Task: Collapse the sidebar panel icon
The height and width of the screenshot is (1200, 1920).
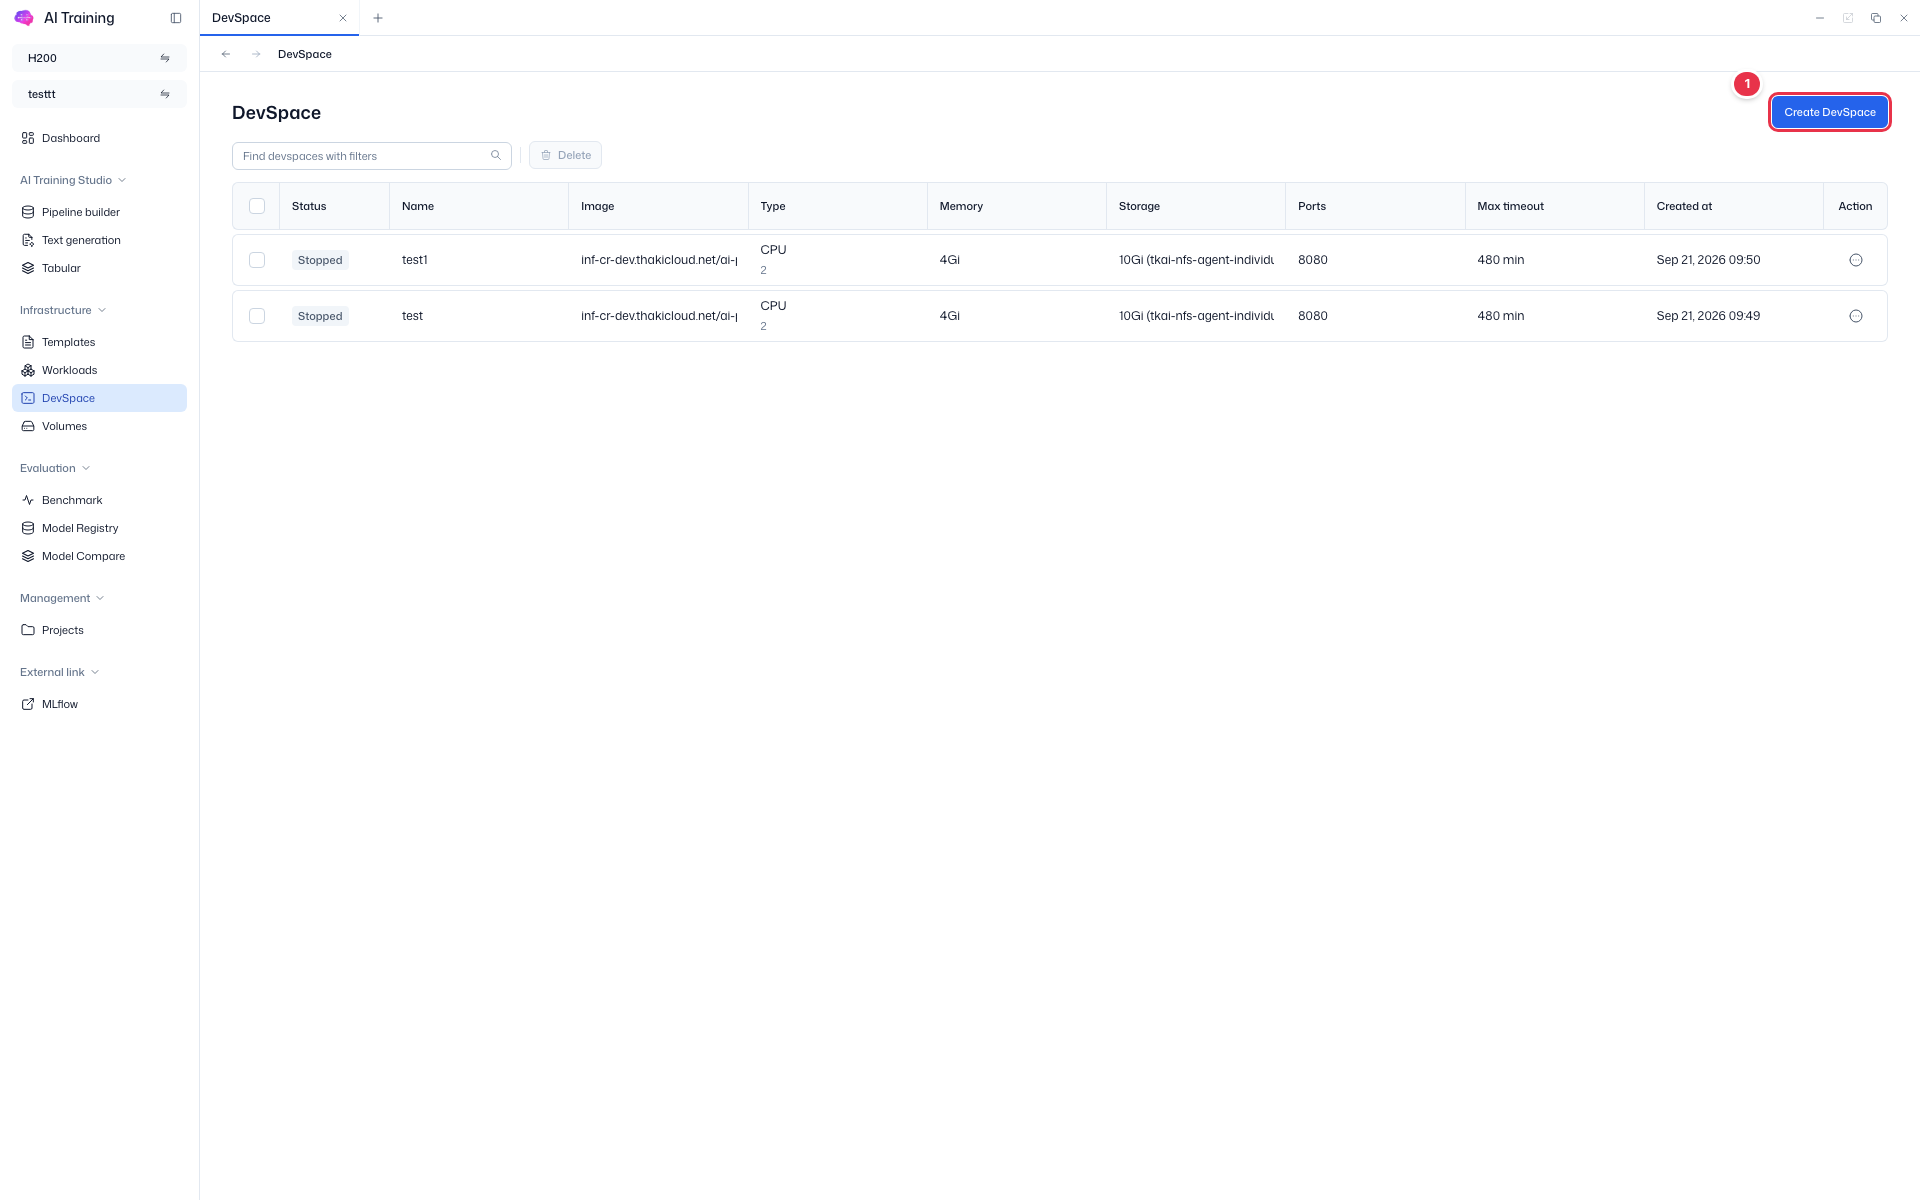Action: (x=176, y=18)
